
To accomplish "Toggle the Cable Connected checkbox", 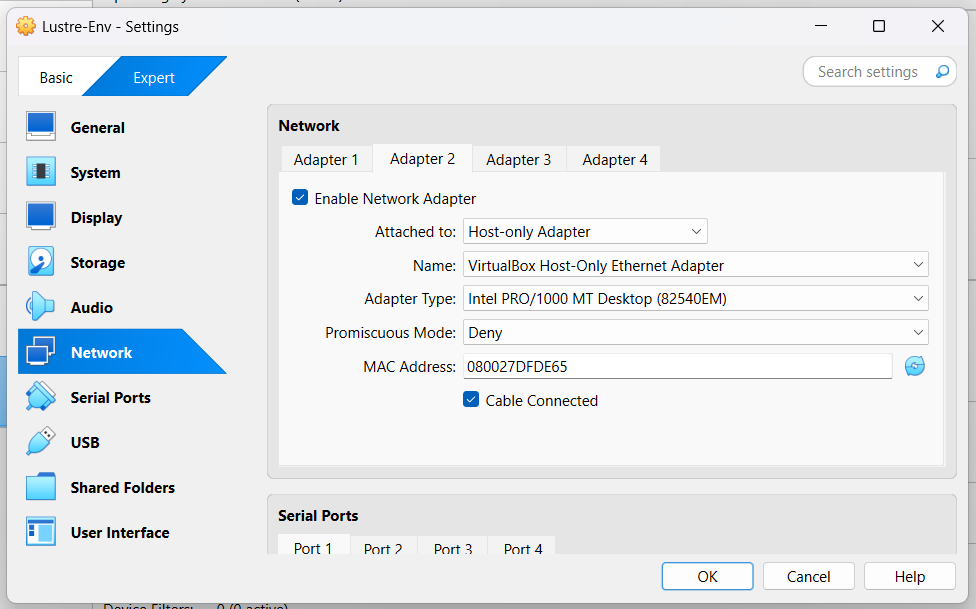I will (x=471, y=400).
